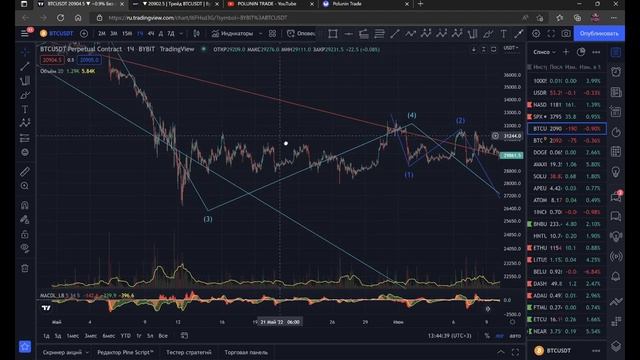
Task: Open ideas lightbulb icon in right sidebar
Action: pos(616,172)
